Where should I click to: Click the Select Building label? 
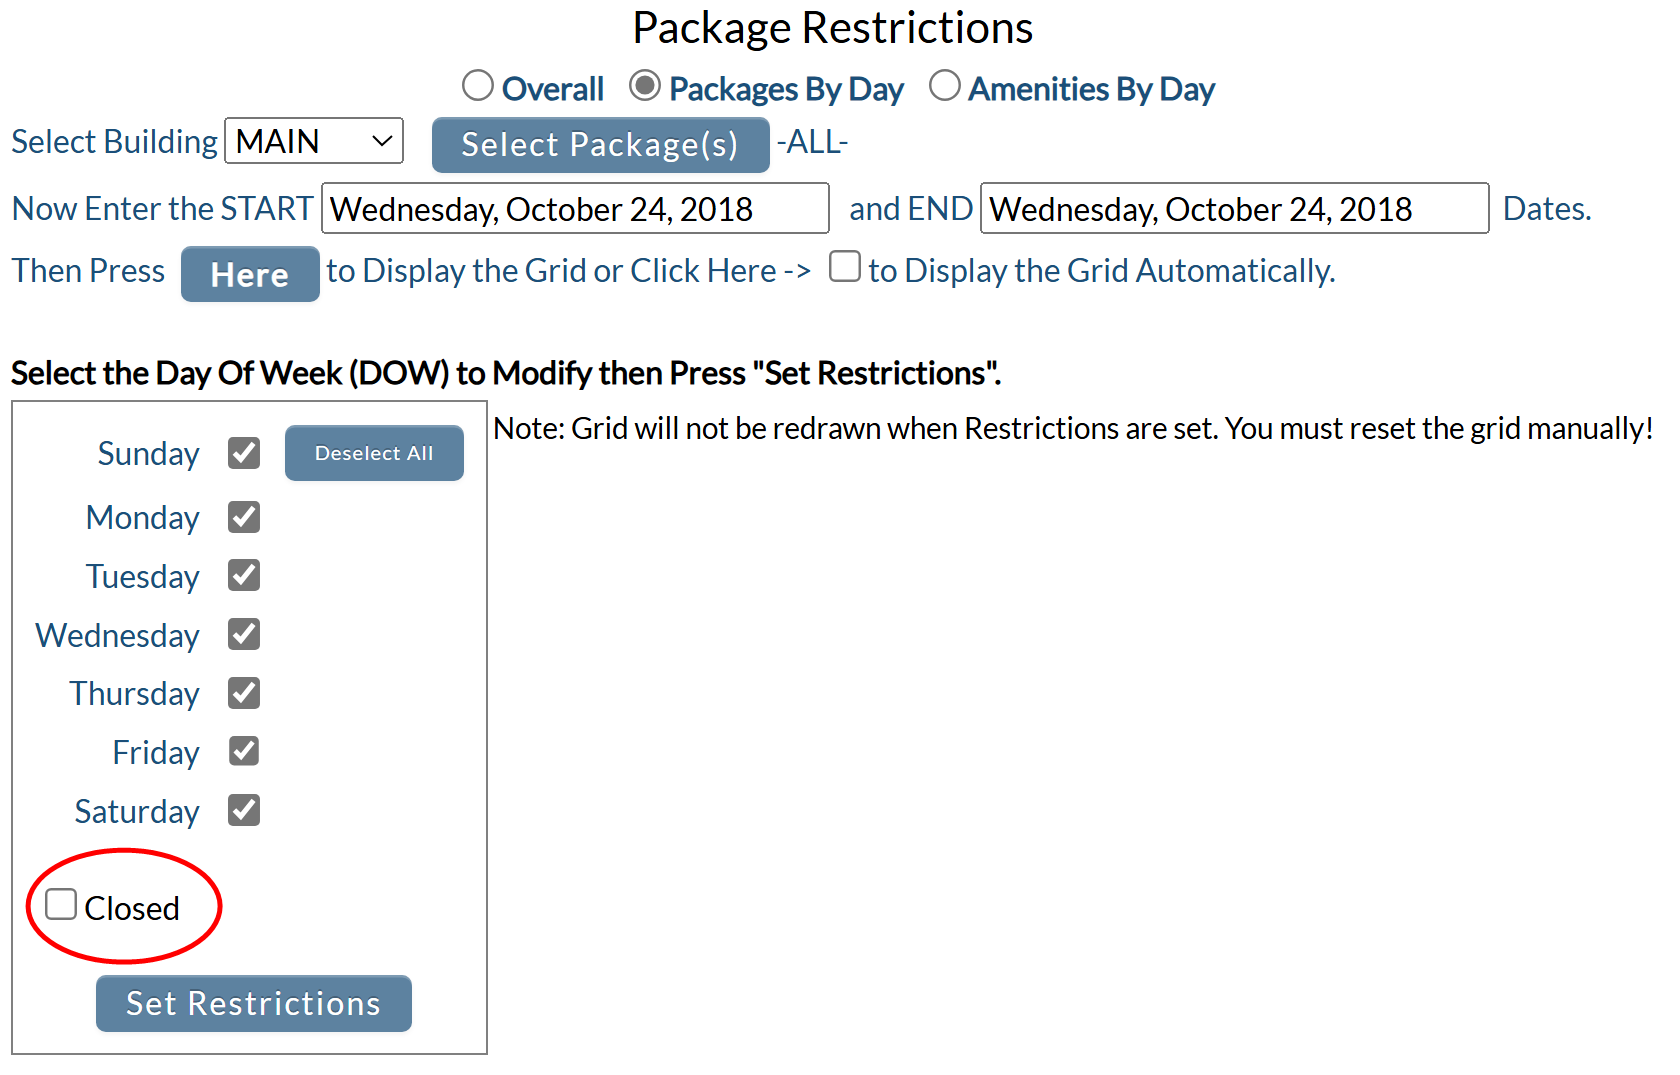tap(114, 142)
